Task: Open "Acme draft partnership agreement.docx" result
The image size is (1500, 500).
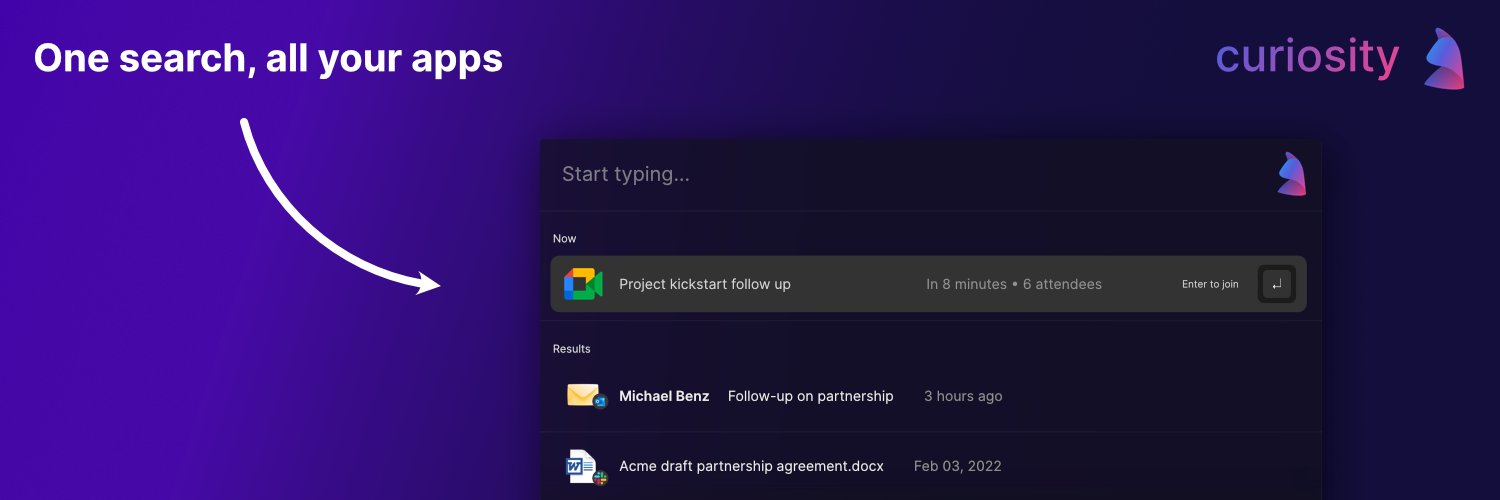Action: [x=930, y=466]
